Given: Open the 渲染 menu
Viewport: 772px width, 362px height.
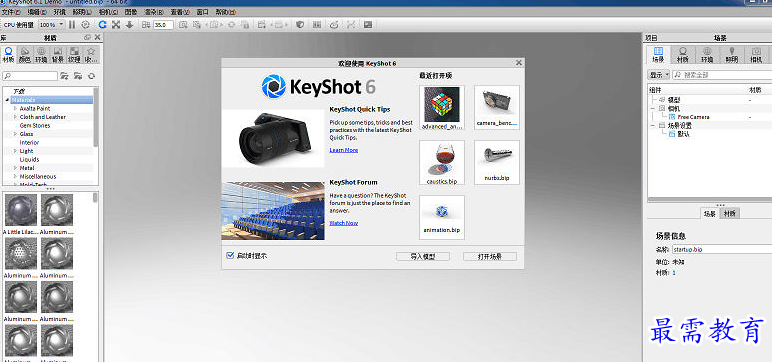Looking at the screenshot, I should click(x=155, y=12).
